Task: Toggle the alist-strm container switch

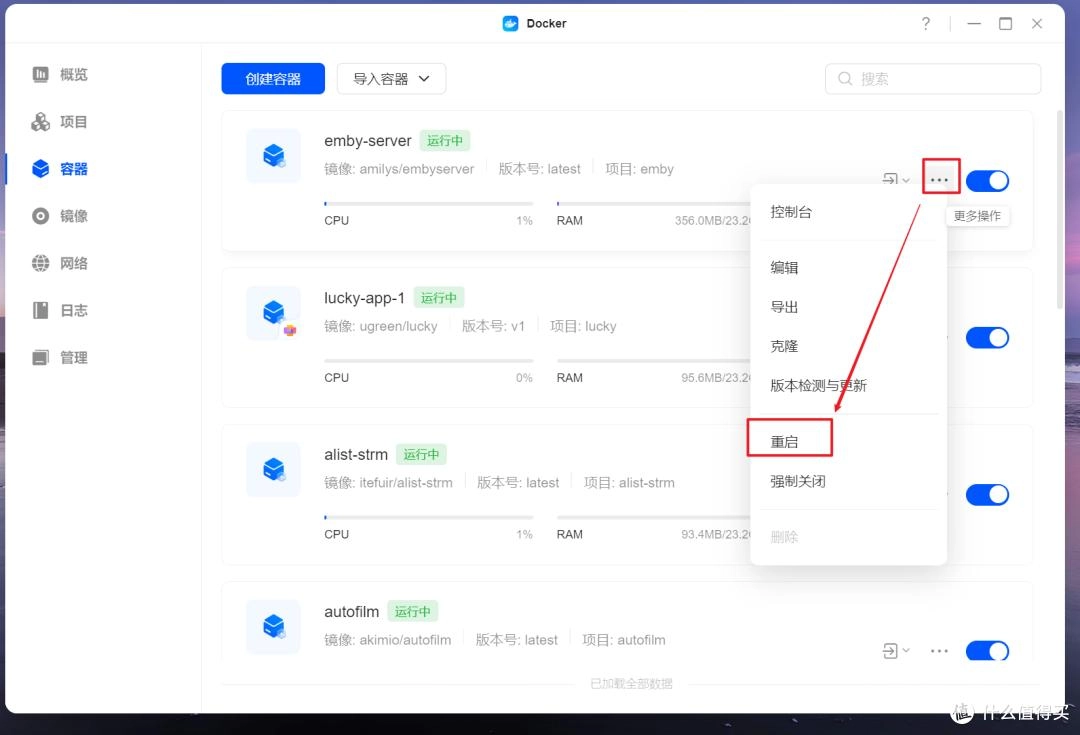Action: [987, 495]
